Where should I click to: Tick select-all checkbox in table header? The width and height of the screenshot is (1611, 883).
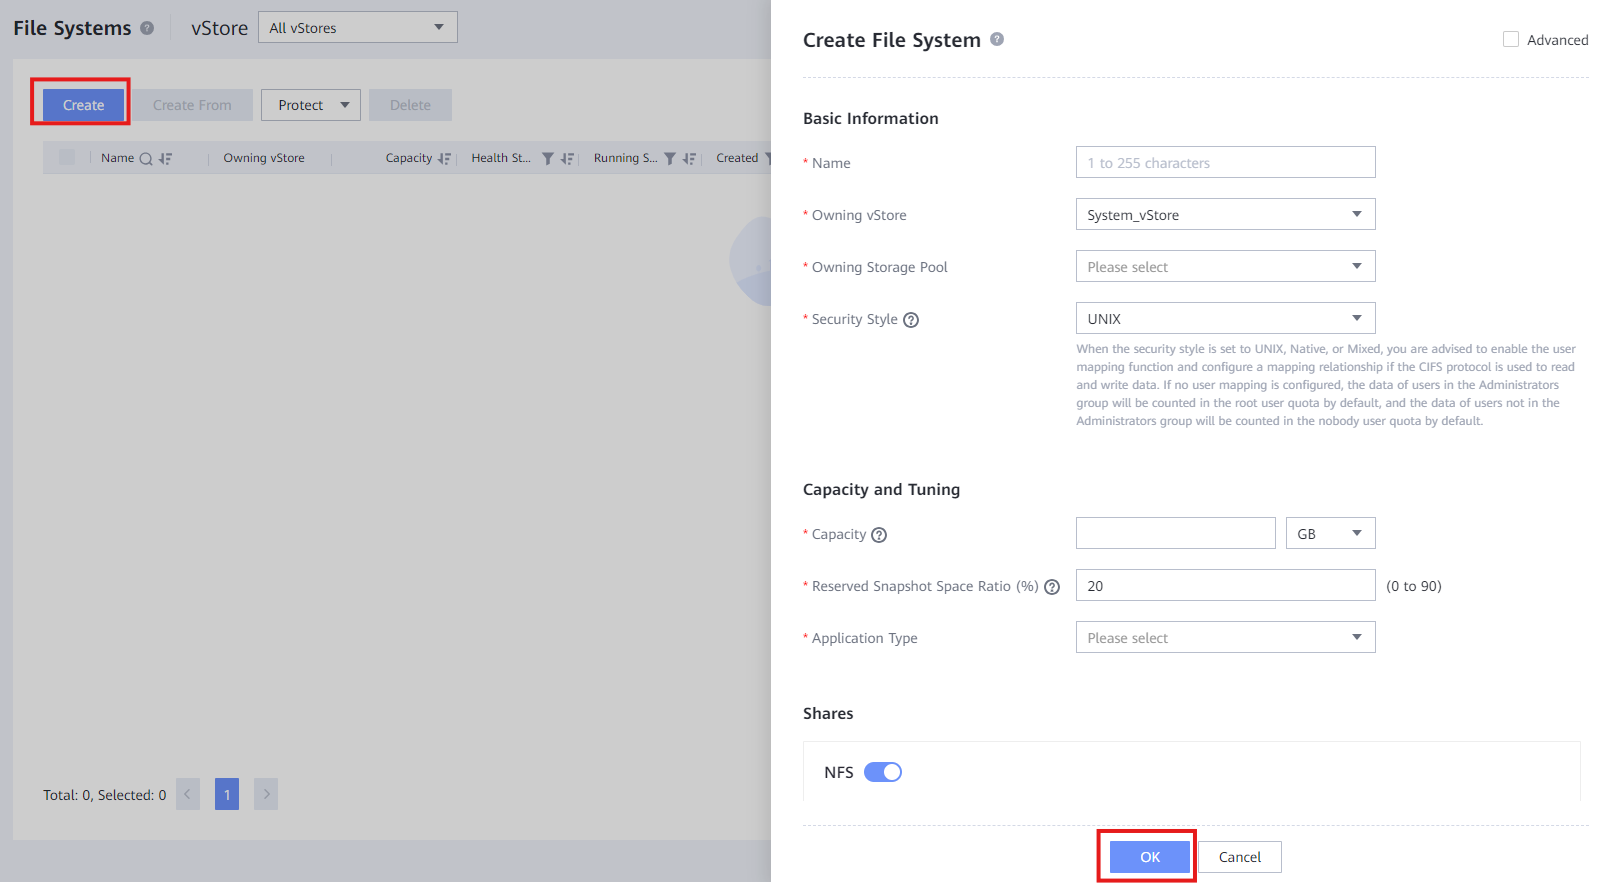click(67, 157)
